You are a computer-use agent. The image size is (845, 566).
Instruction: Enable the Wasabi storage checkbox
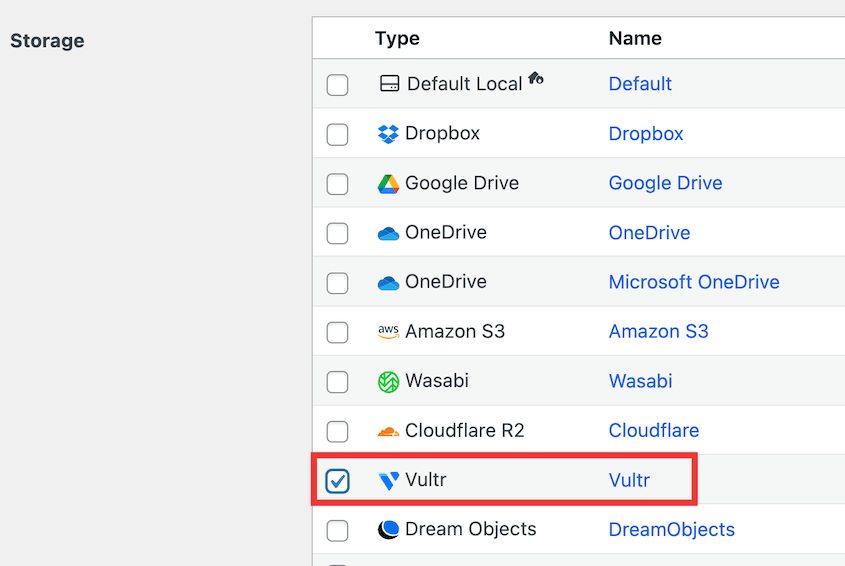[337, 382]
